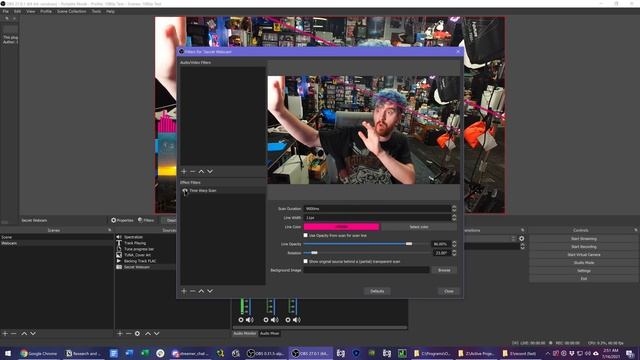640x360 pixels.
Task: Move audio/video filter down with the arrow
Action: tap(210, 171)
